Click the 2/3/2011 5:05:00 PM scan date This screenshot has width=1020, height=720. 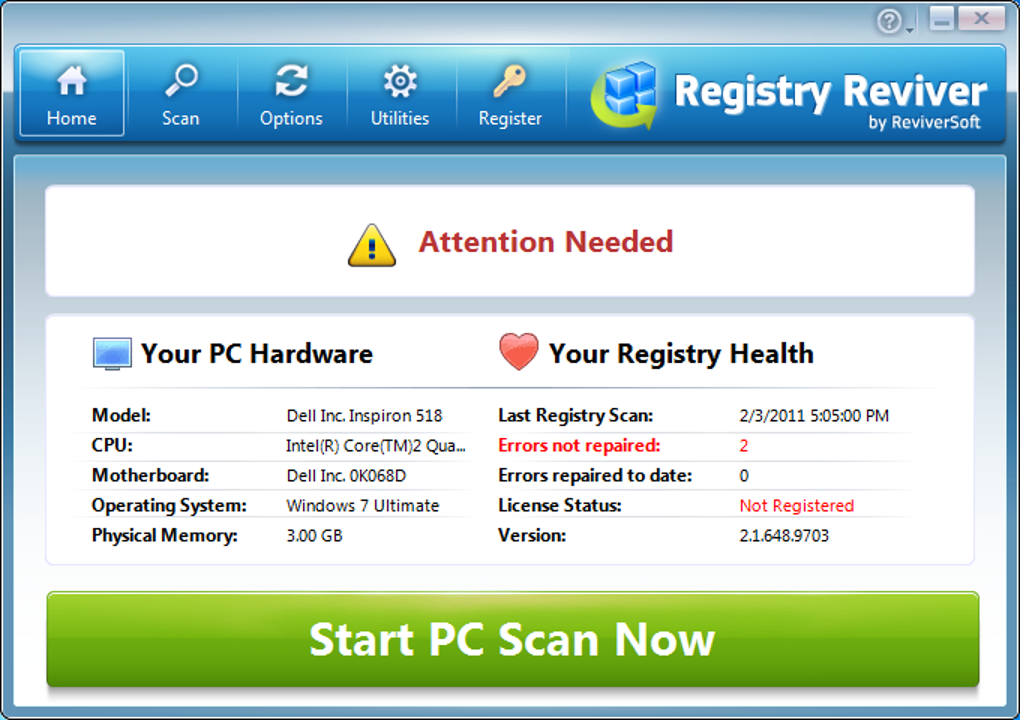click(814, 416)
